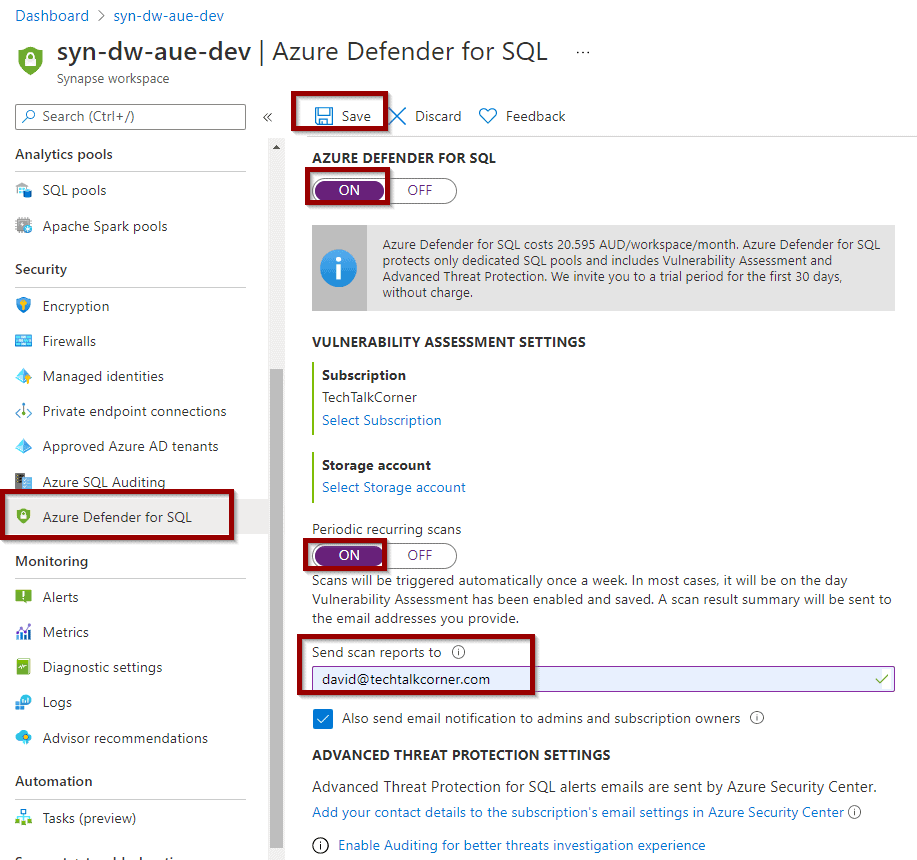
Task: Open Logs under Monitoring
Action: pyautogui.click(x=57, y=703)
